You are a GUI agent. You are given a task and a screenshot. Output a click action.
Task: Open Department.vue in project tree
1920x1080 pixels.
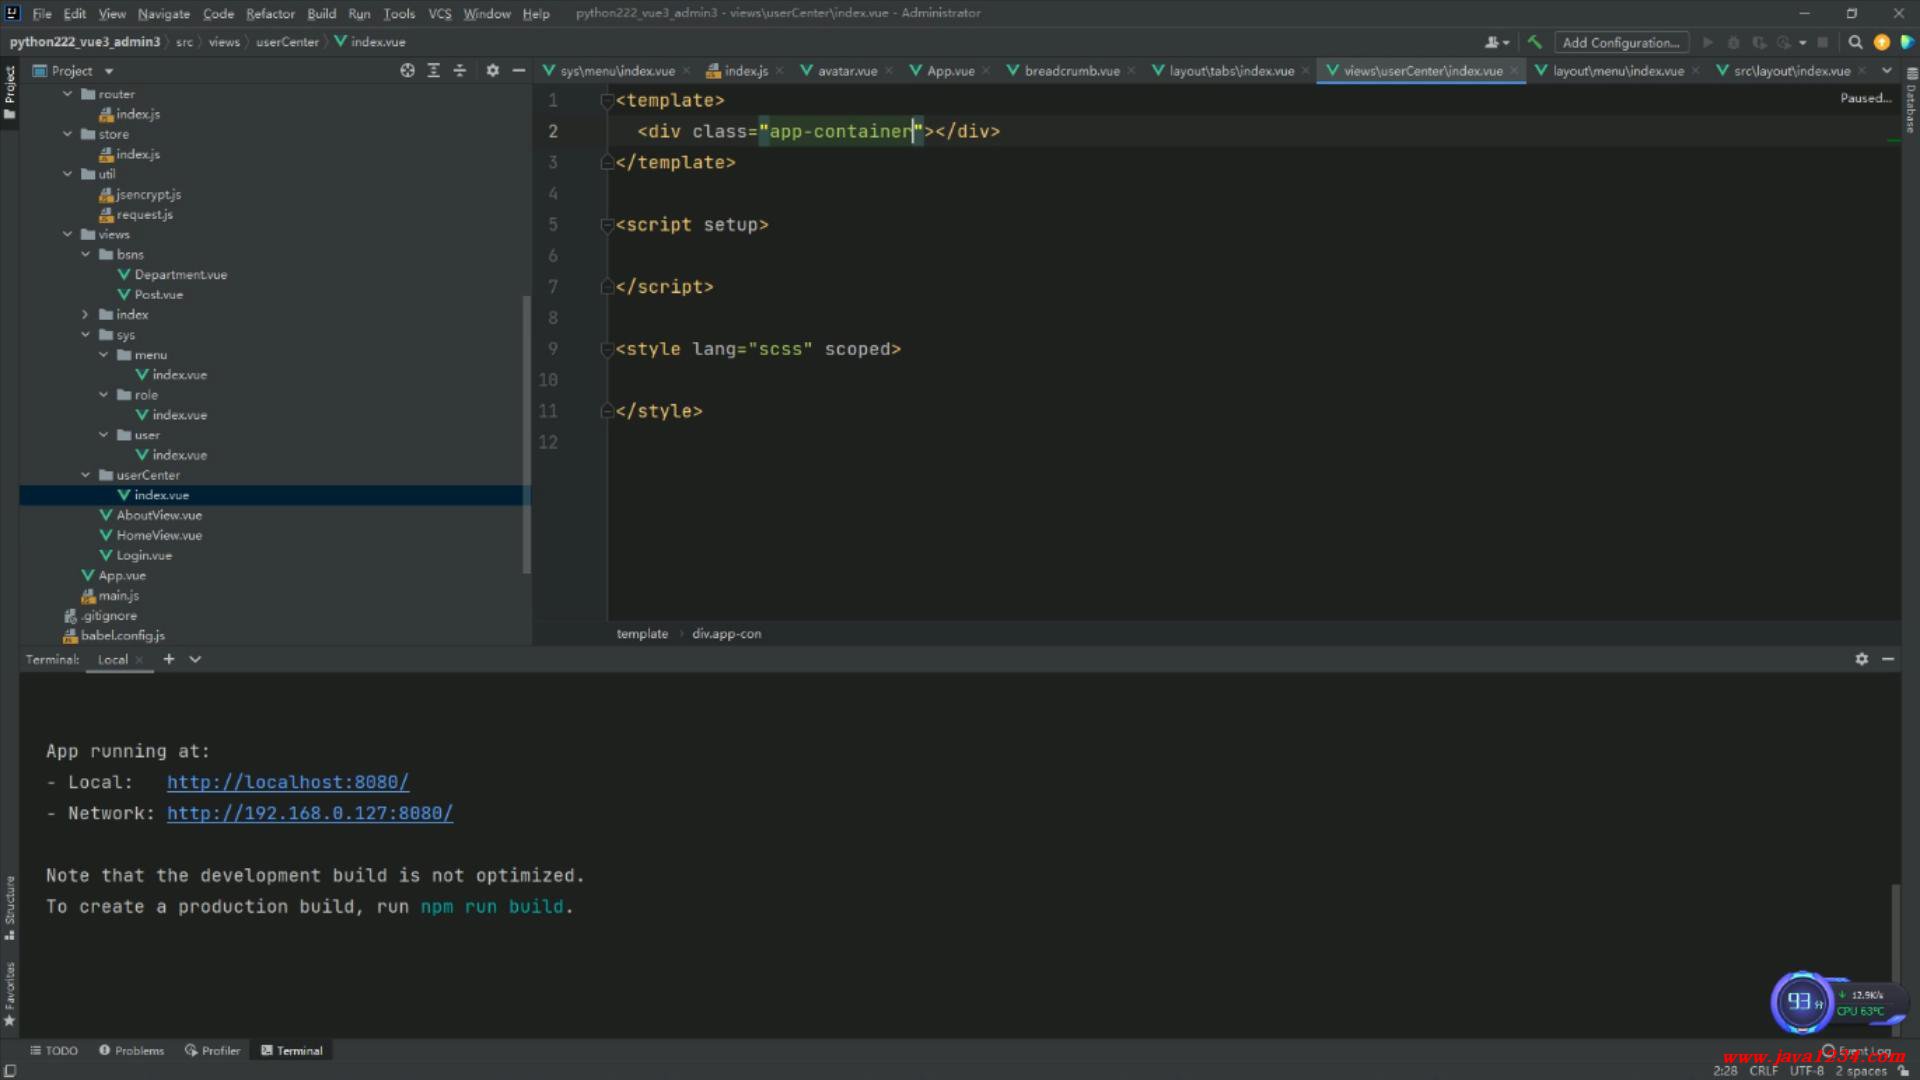180,274
